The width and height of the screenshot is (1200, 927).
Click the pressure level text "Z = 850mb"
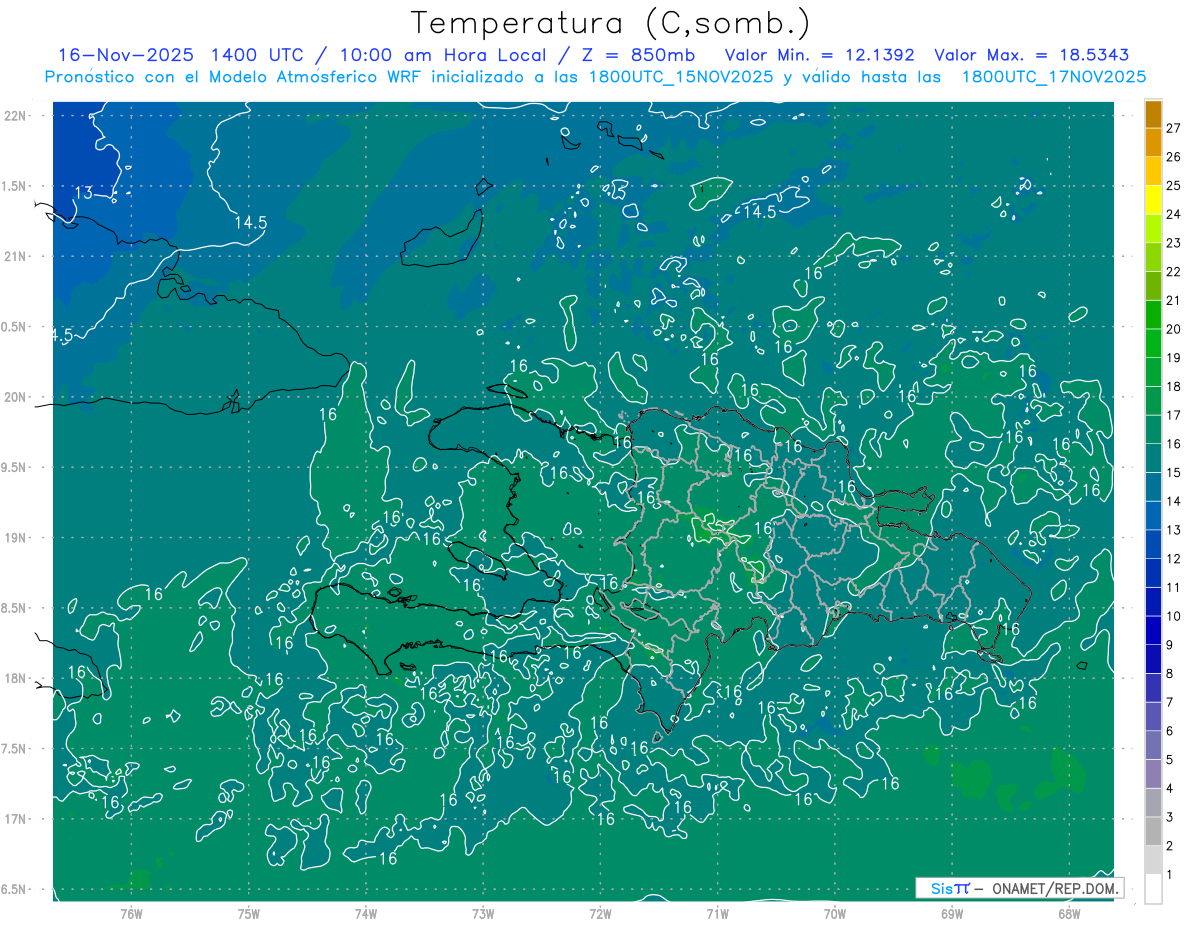point(638,55)
